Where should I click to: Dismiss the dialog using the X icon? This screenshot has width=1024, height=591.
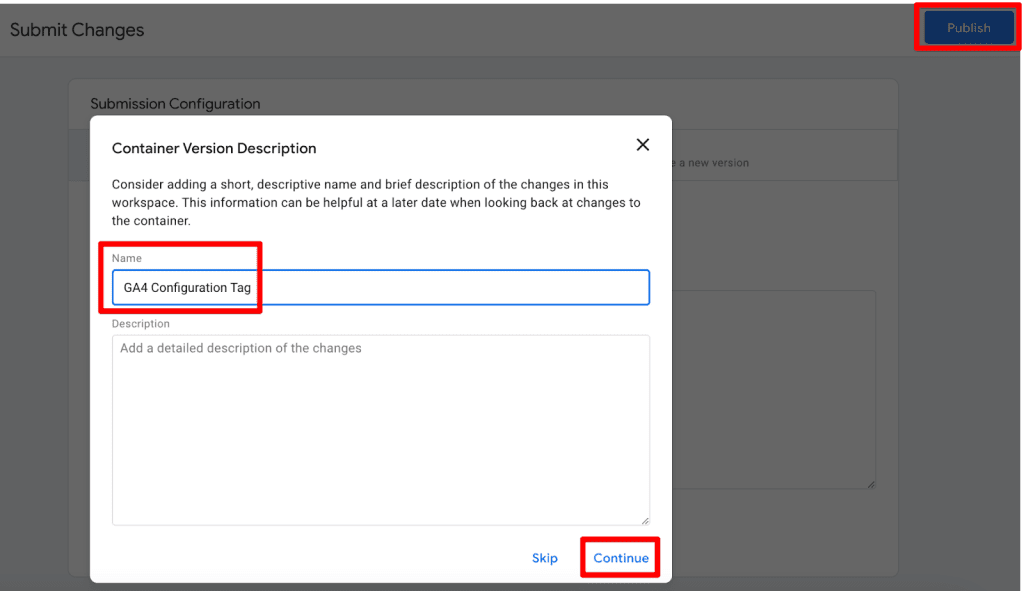click(x=642, y=144)
